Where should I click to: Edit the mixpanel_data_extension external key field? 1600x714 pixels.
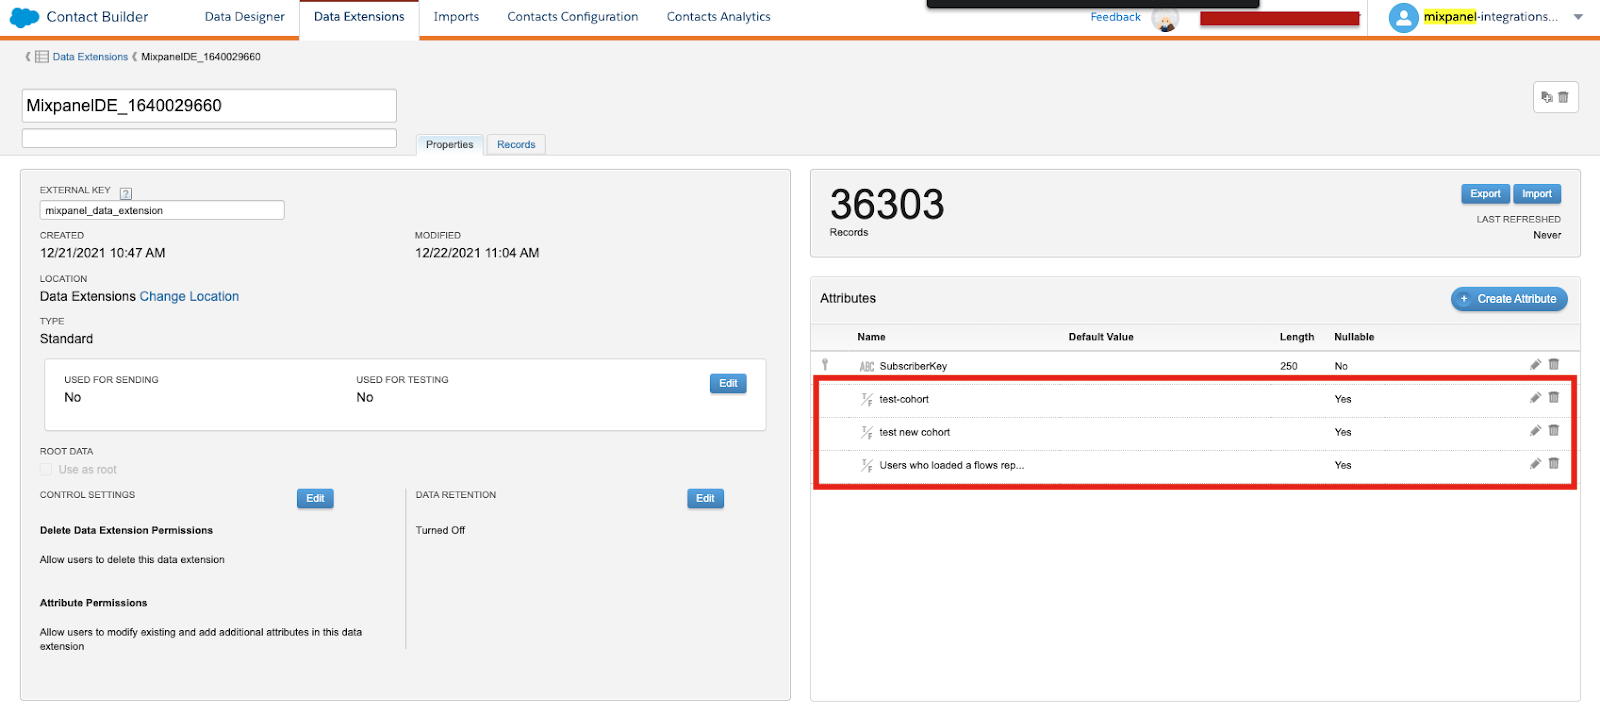(162, 210)
